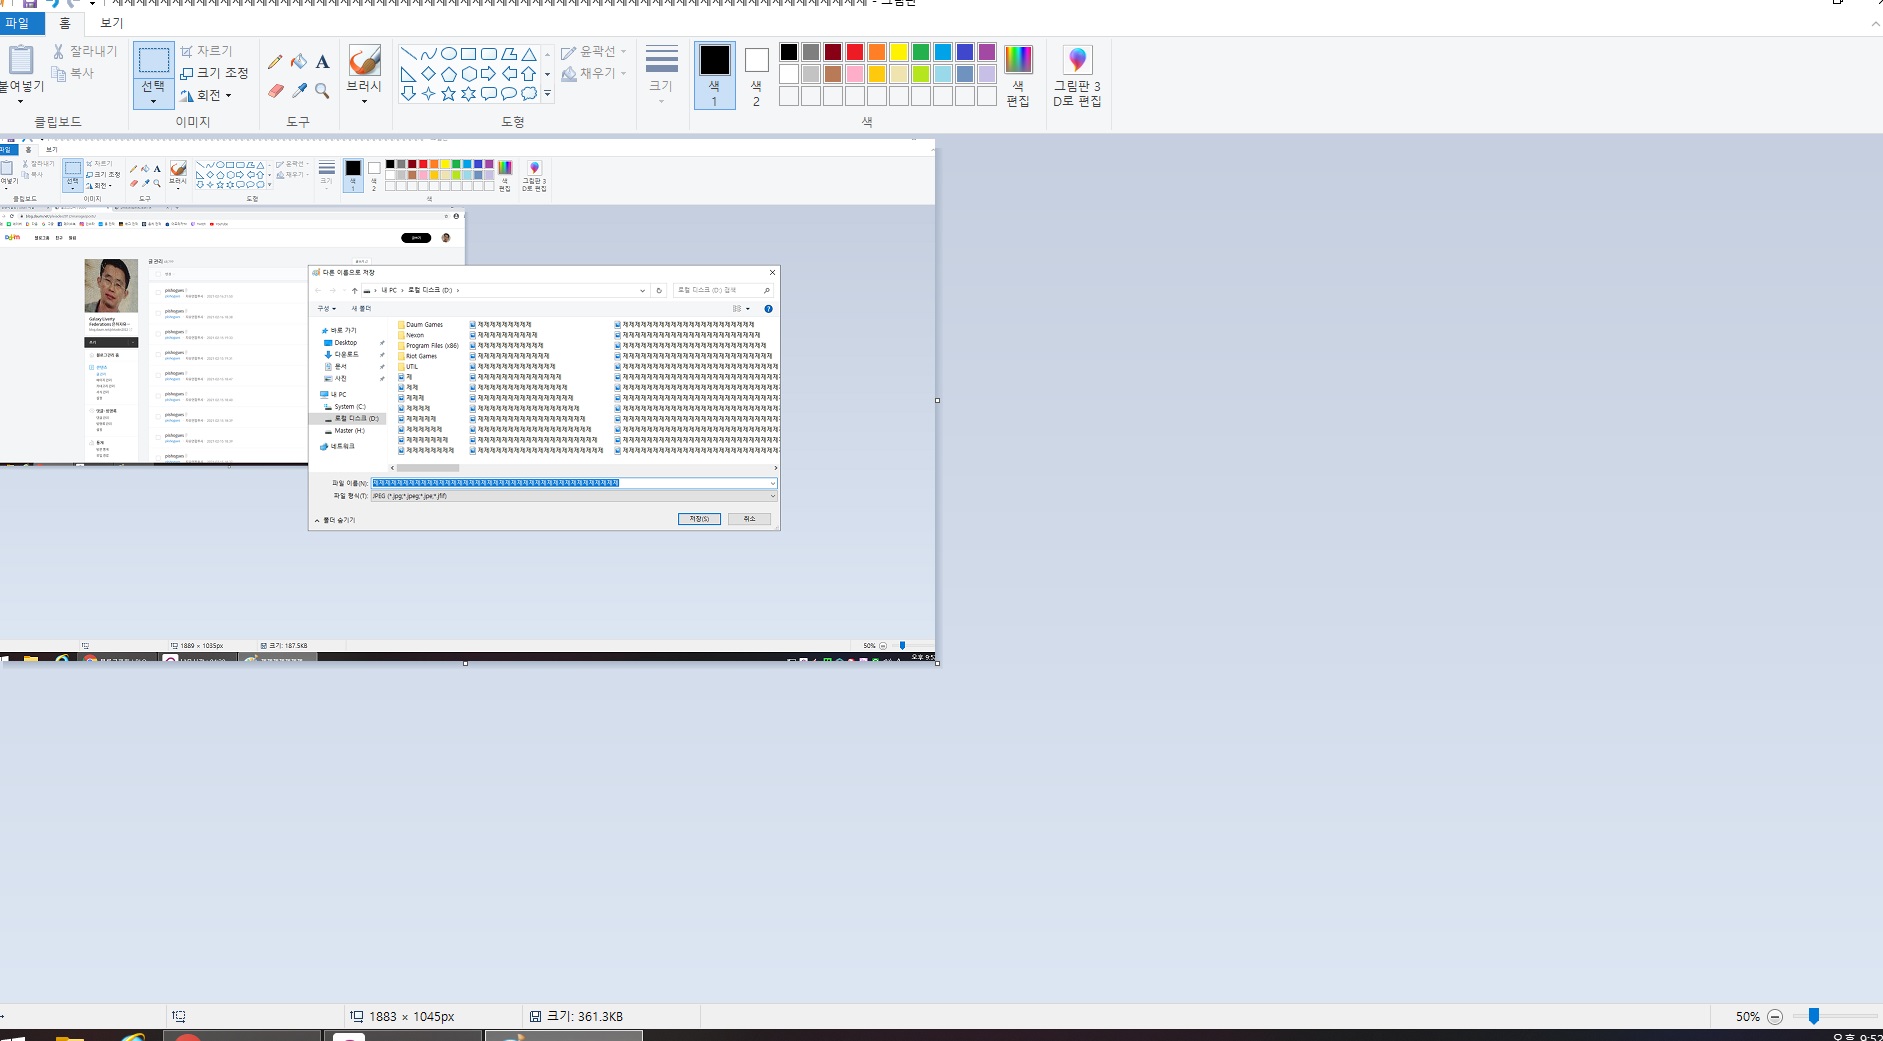The width and height of the screenshot is (1883, 1041).
Task: Pick the yellow color swatch
Action: (899, 52)
